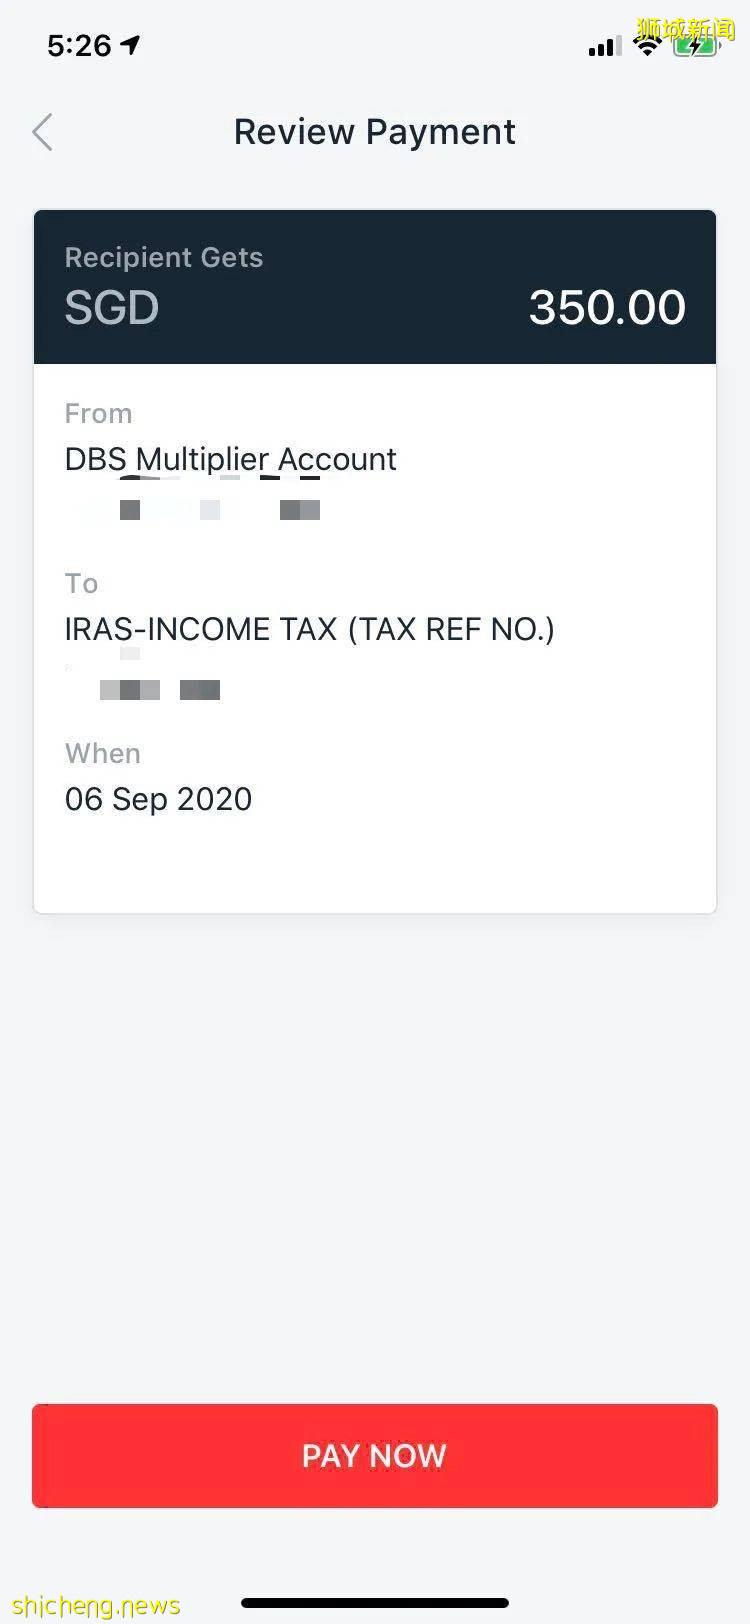Tap the Review Payment page title
The width and height of the screenshot is (750, 1624).
coord(374,132)
